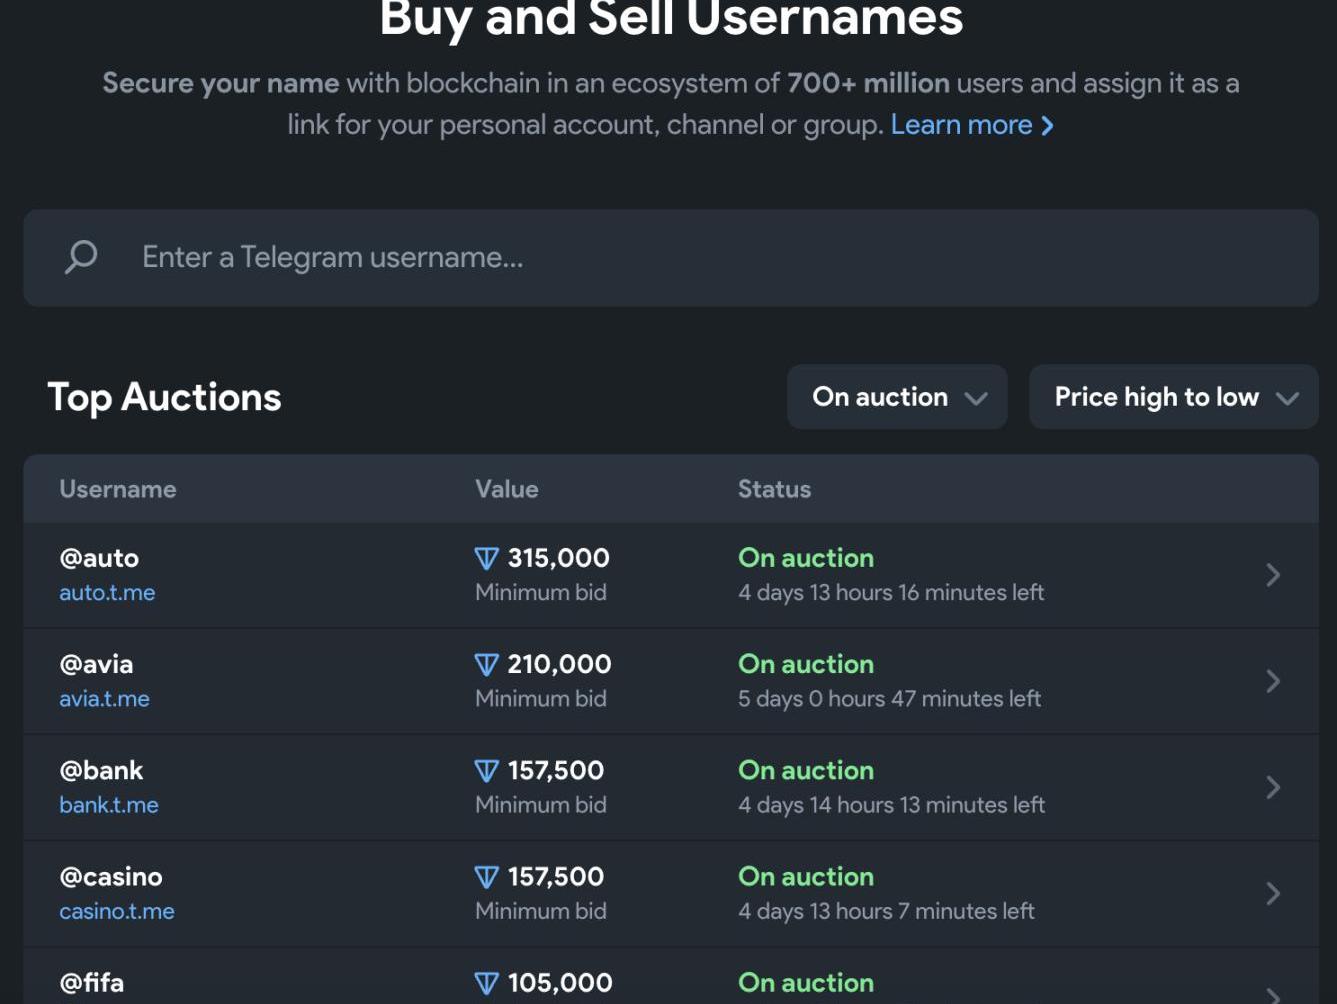Open the casino.t.me link

[117, 911]
